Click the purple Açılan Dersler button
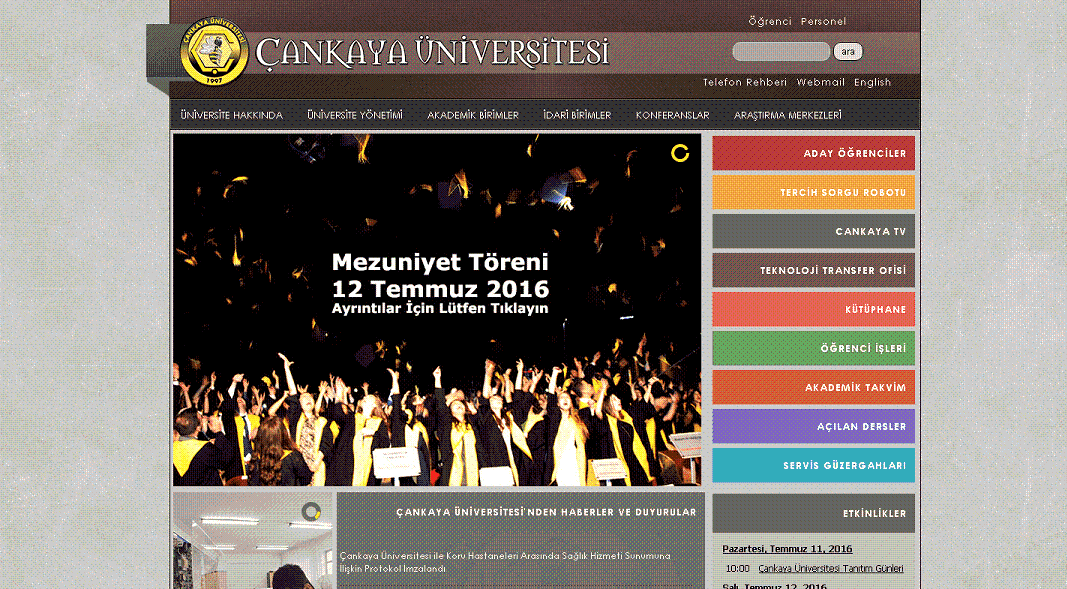This screenshot has width=1067, height=589. 813,426
